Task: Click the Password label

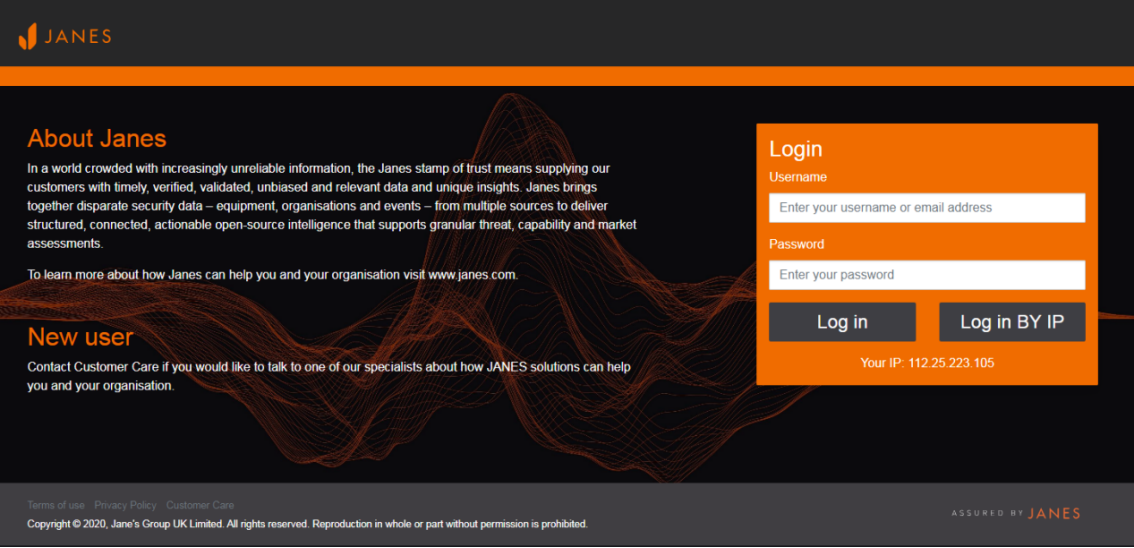Action: [x=796, y=244]
